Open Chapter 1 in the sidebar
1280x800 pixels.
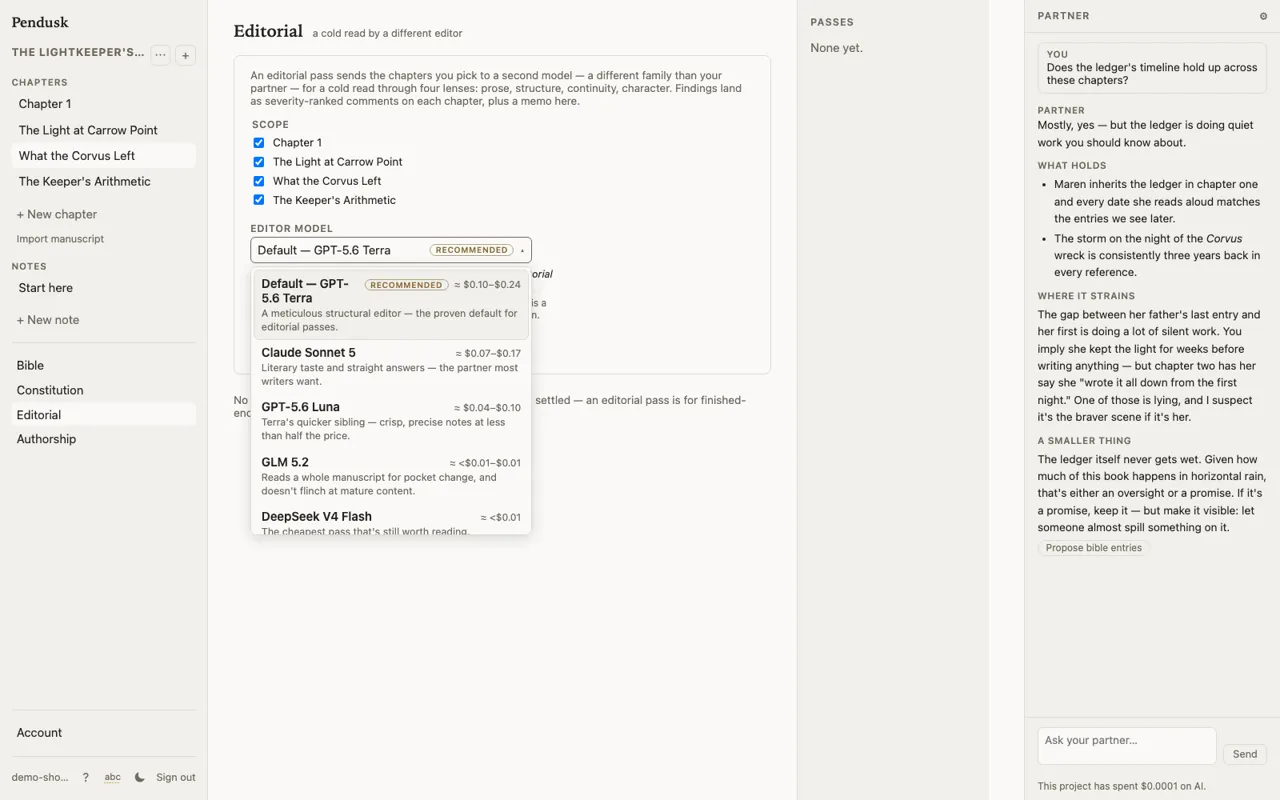point(104,104)
